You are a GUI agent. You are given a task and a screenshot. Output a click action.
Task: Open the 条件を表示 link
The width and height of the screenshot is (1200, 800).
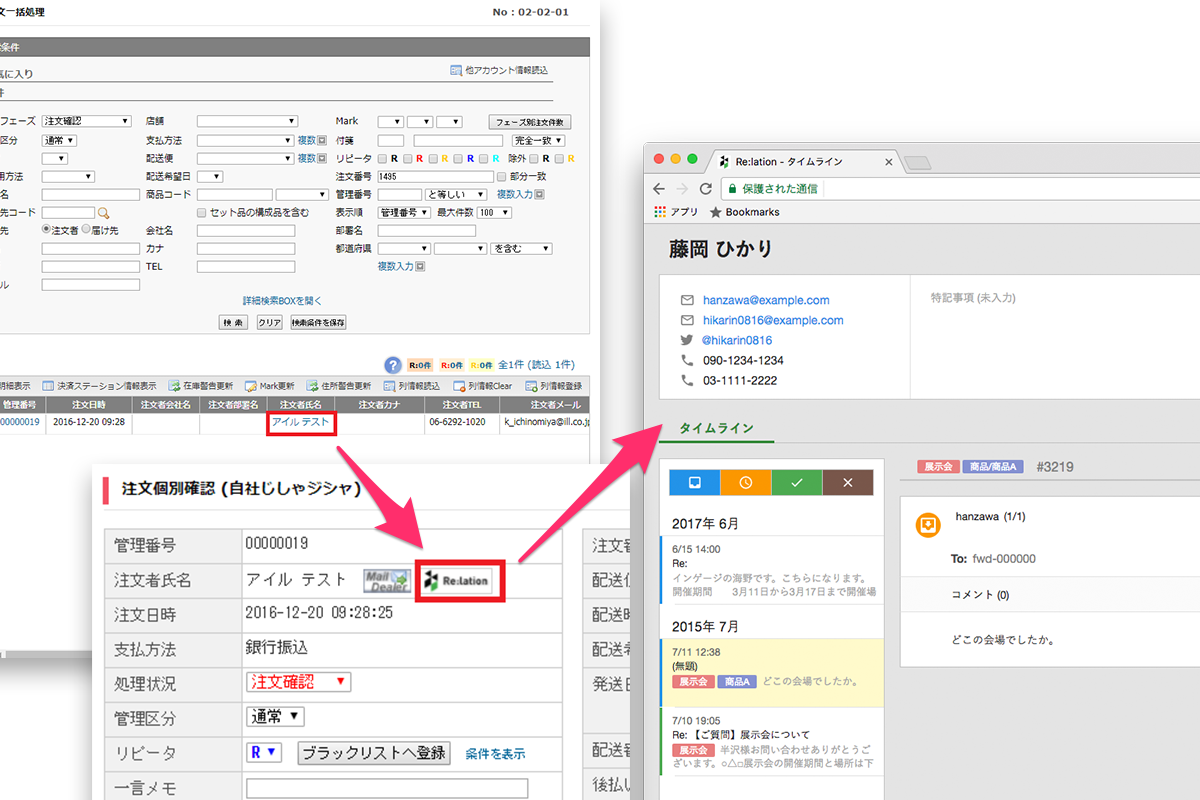[x=495, y=754]
